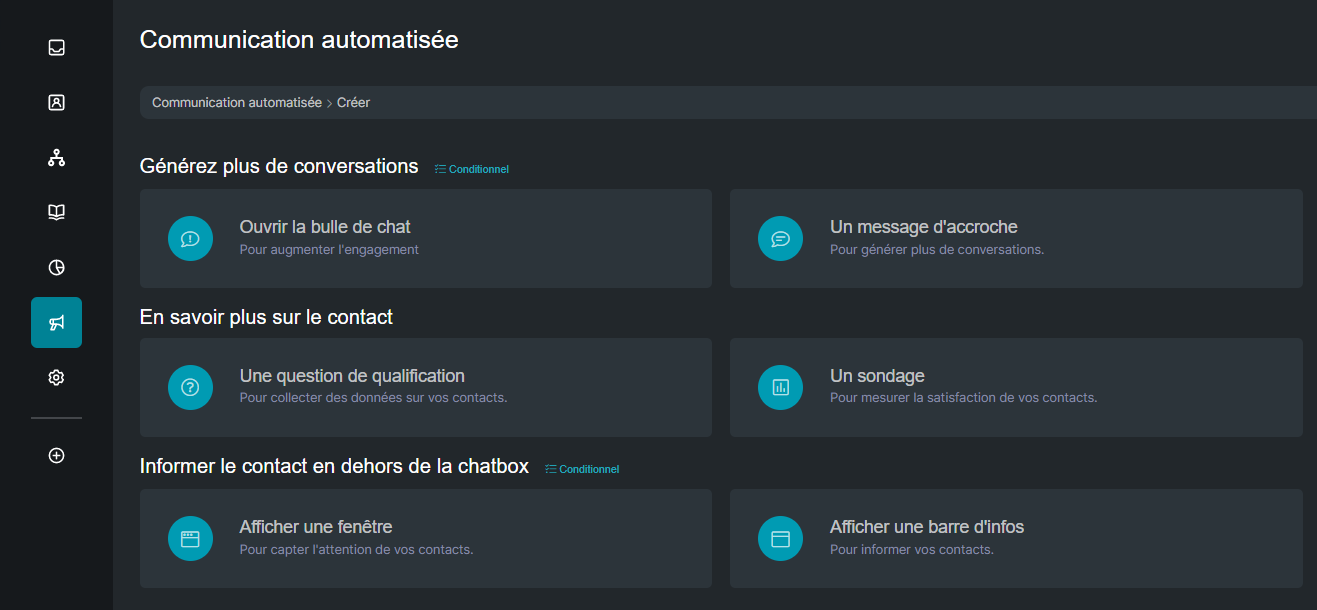The image size is (1317, 610).
Task: Click 'Conditionnel' next to 'Générez plus de conversations'
Action: tap(471, 168)
